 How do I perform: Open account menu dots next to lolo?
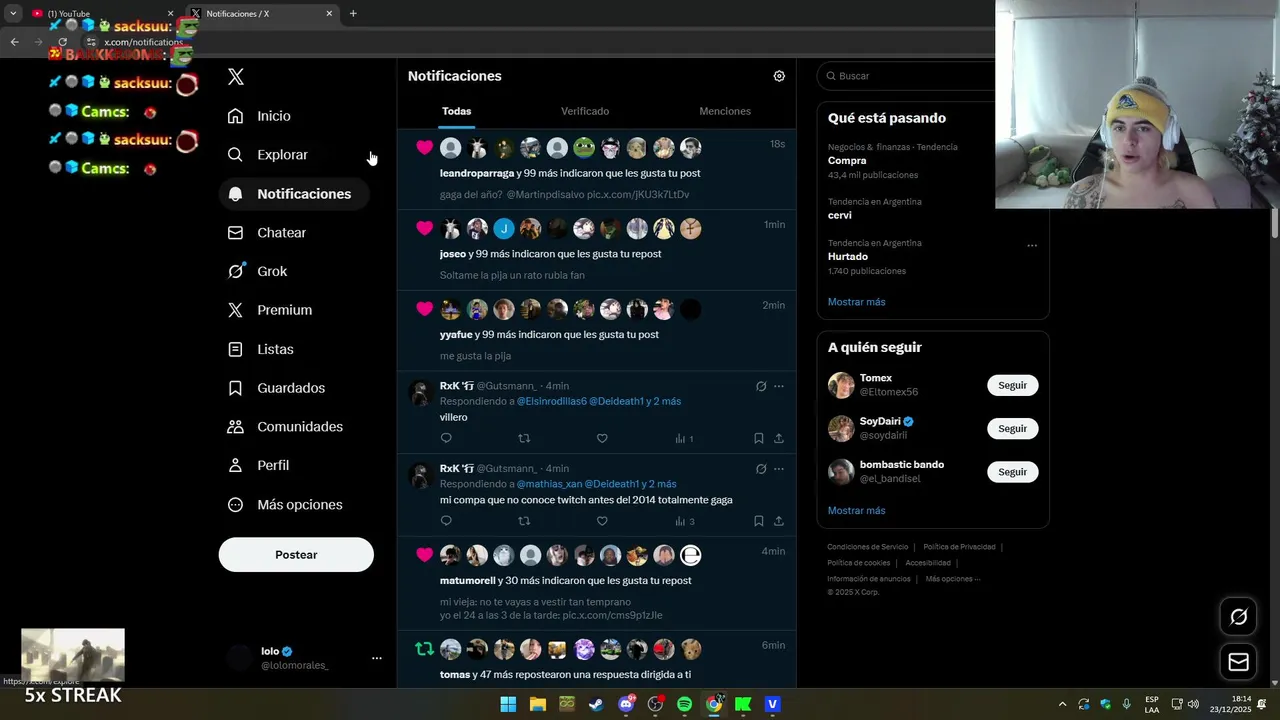[377, 658]
